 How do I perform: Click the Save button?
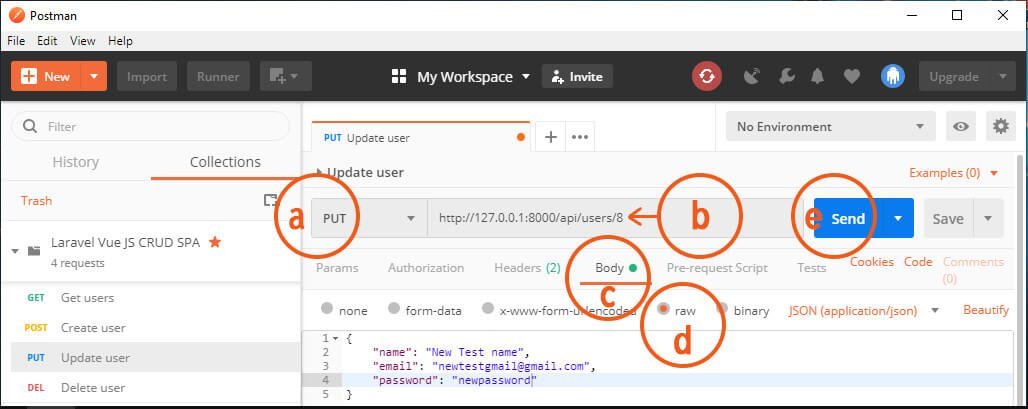click(x=948, y=218)
